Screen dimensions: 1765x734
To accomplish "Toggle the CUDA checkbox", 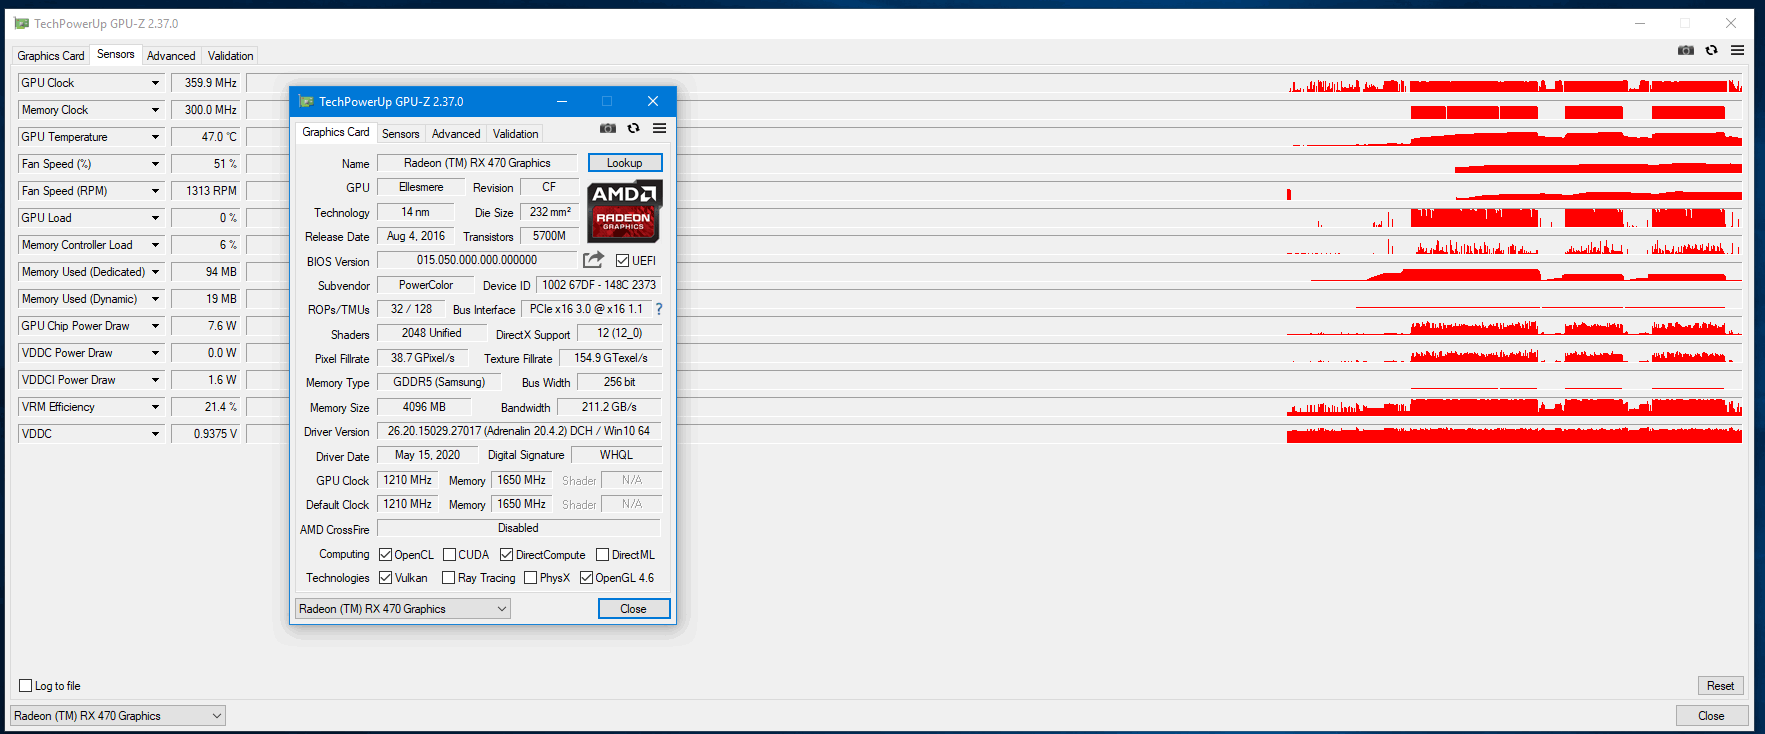I will pos(449,554).
